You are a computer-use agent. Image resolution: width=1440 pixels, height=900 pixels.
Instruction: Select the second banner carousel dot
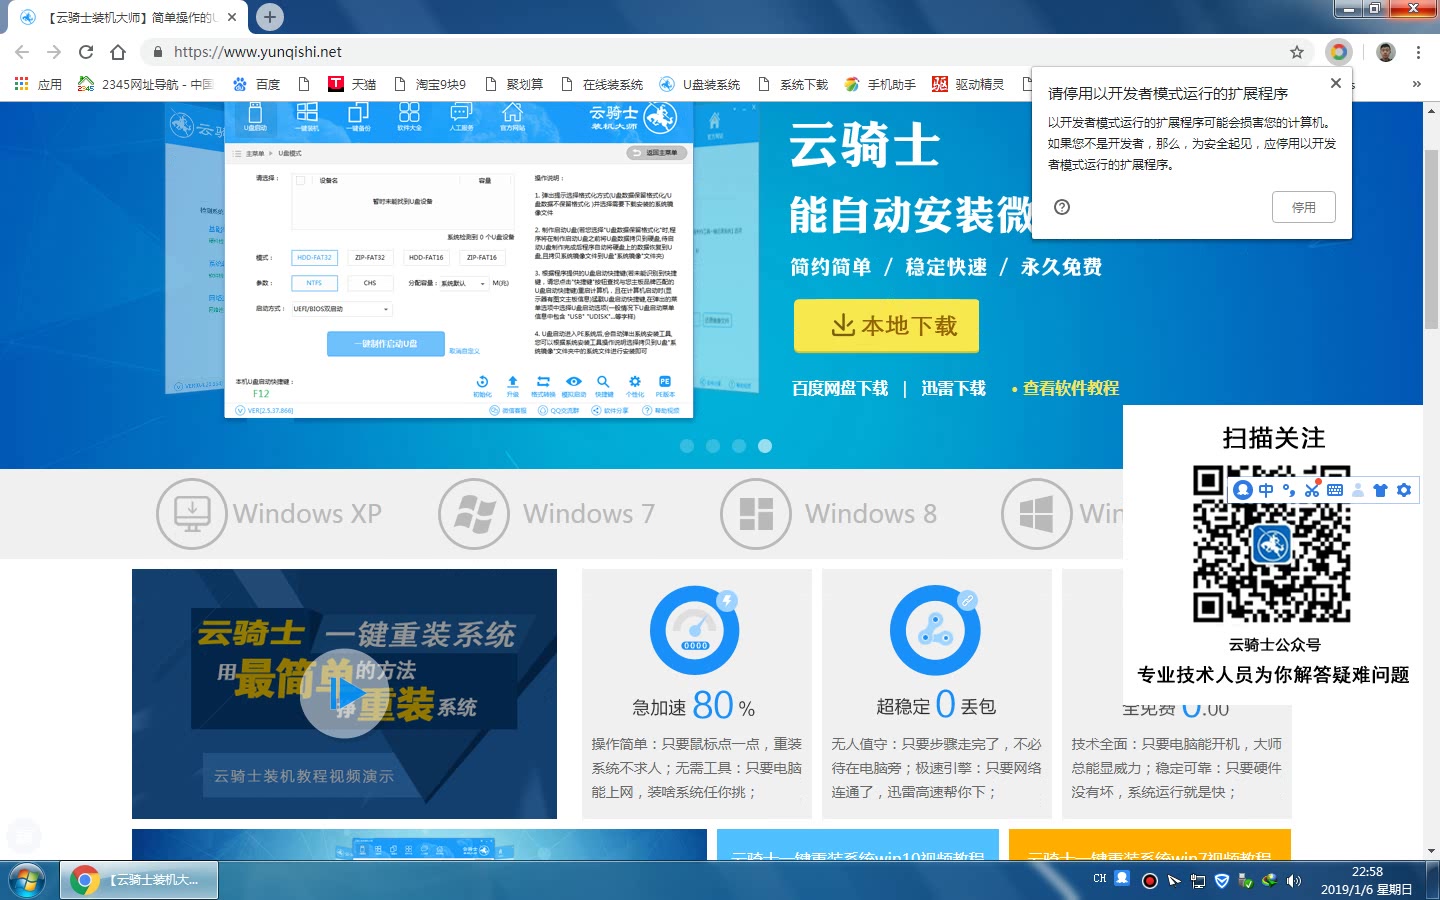click(x=713, y=446)
